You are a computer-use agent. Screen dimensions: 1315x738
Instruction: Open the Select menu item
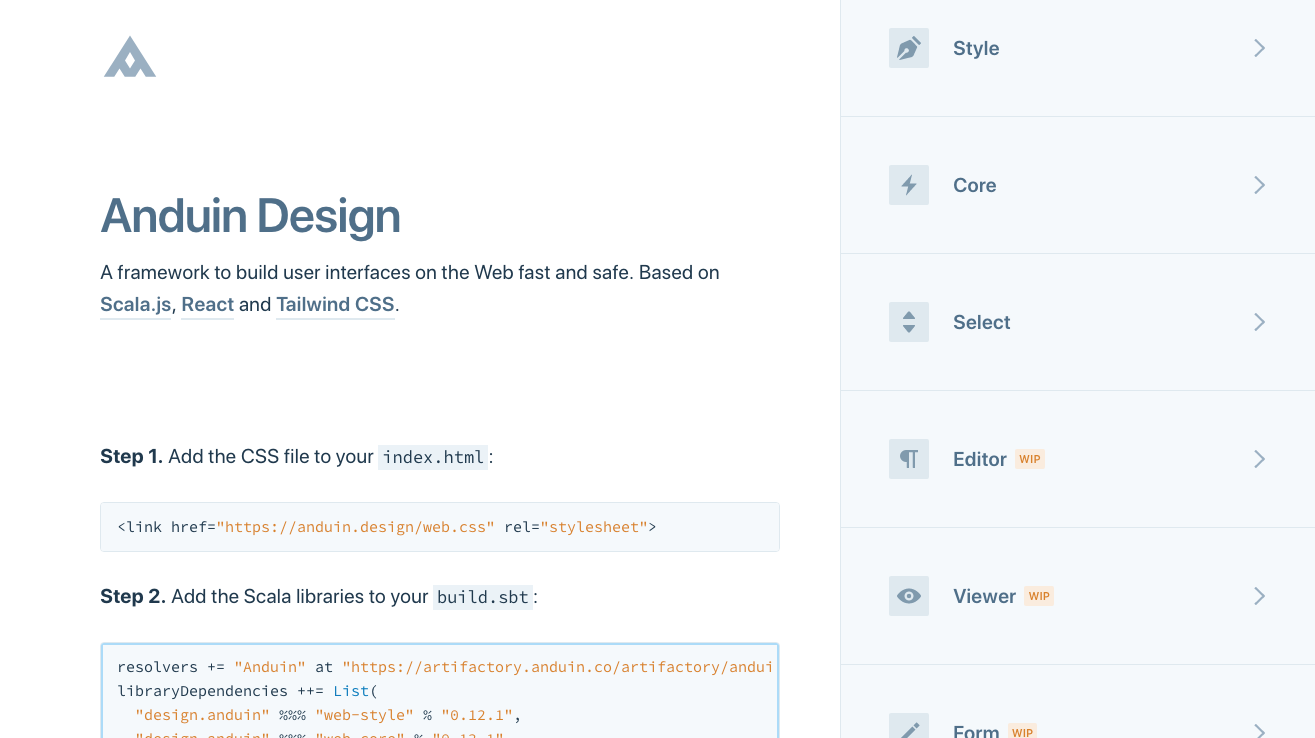click(x=1078, y=322)
